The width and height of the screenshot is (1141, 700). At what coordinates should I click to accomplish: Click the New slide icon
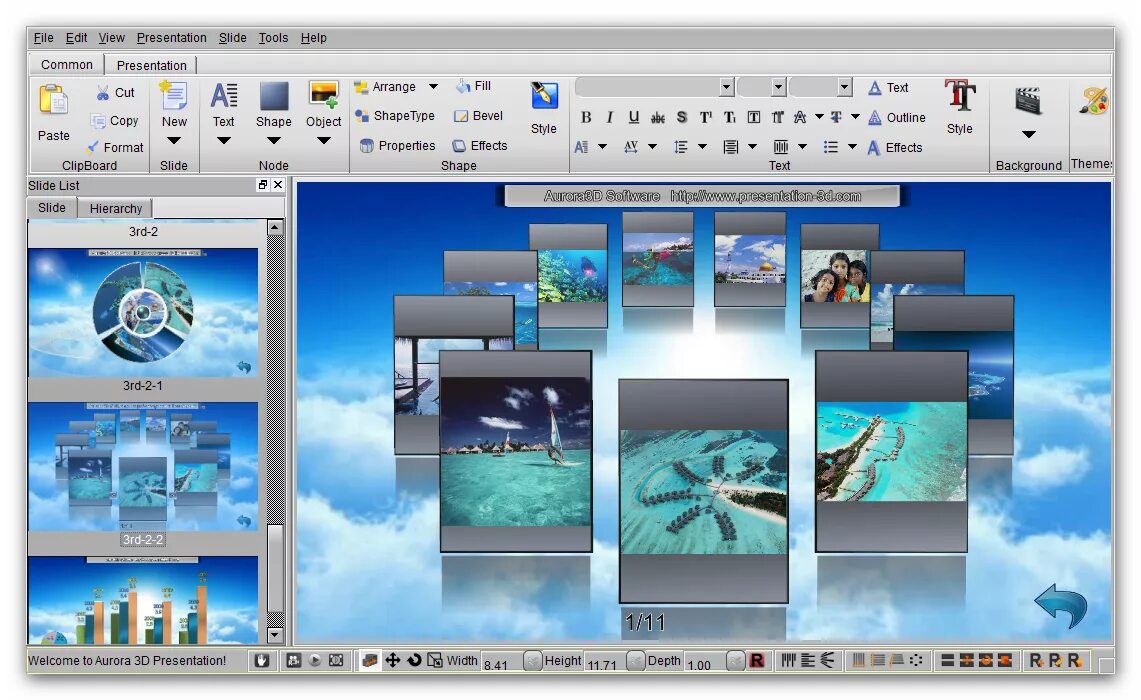(173, 96)
